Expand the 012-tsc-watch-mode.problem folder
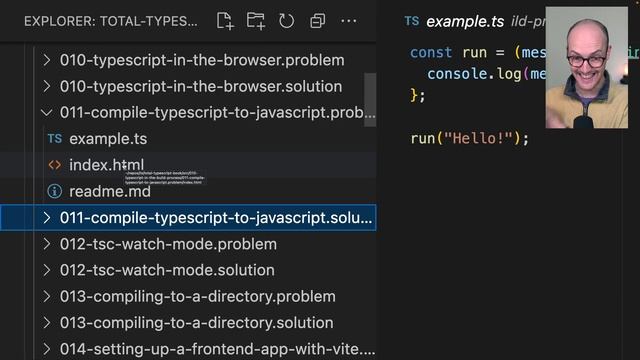 tap(47, 244)
